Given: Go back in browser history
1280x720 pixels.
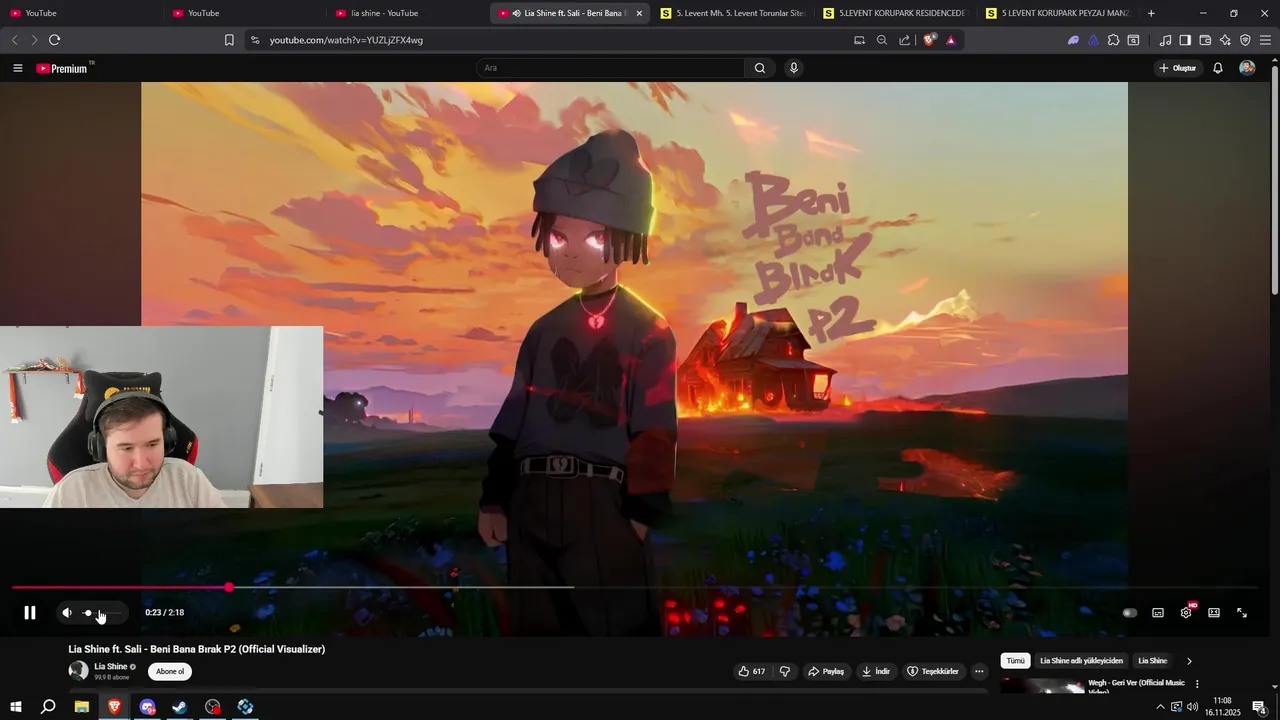Looking at the screenshot, I should pos(14,40).
